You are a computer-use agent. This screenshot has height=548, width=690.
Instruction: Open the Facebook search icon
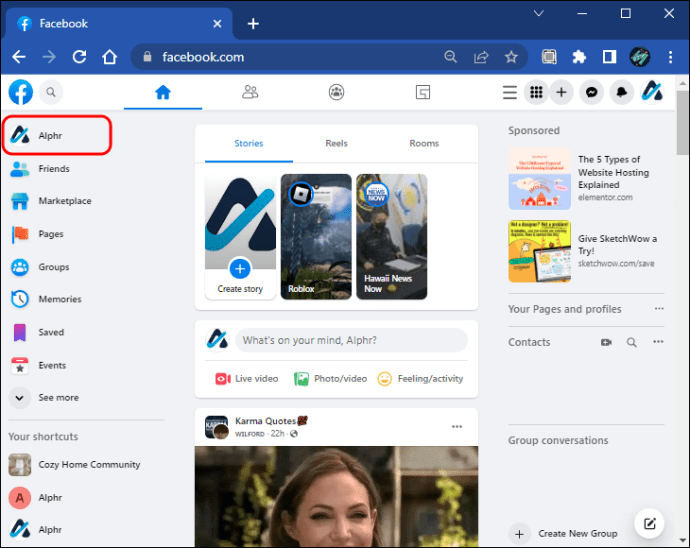tap(50, 92)
